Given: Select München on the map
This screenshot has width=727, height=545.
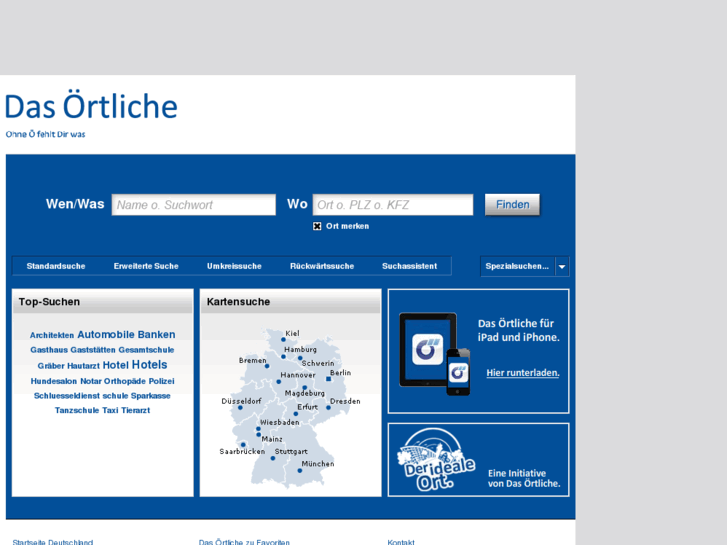Looking at the screenshot, I should (x=318, y=464).
